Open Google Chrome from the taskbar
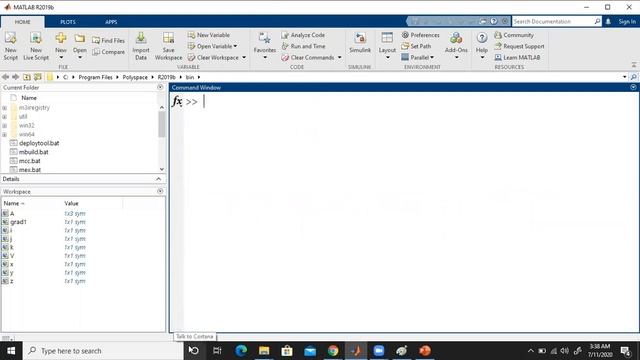This screenshot has height=360, width=640. tap(333, 351)
